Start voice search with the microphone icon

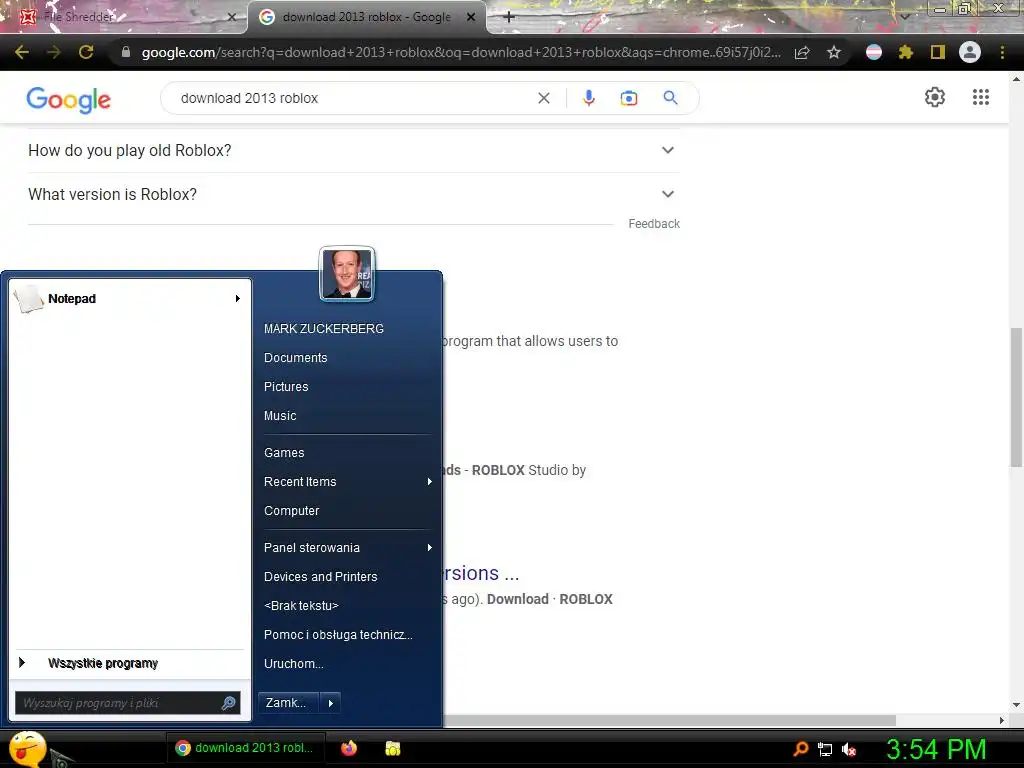(x=588, y=98)
